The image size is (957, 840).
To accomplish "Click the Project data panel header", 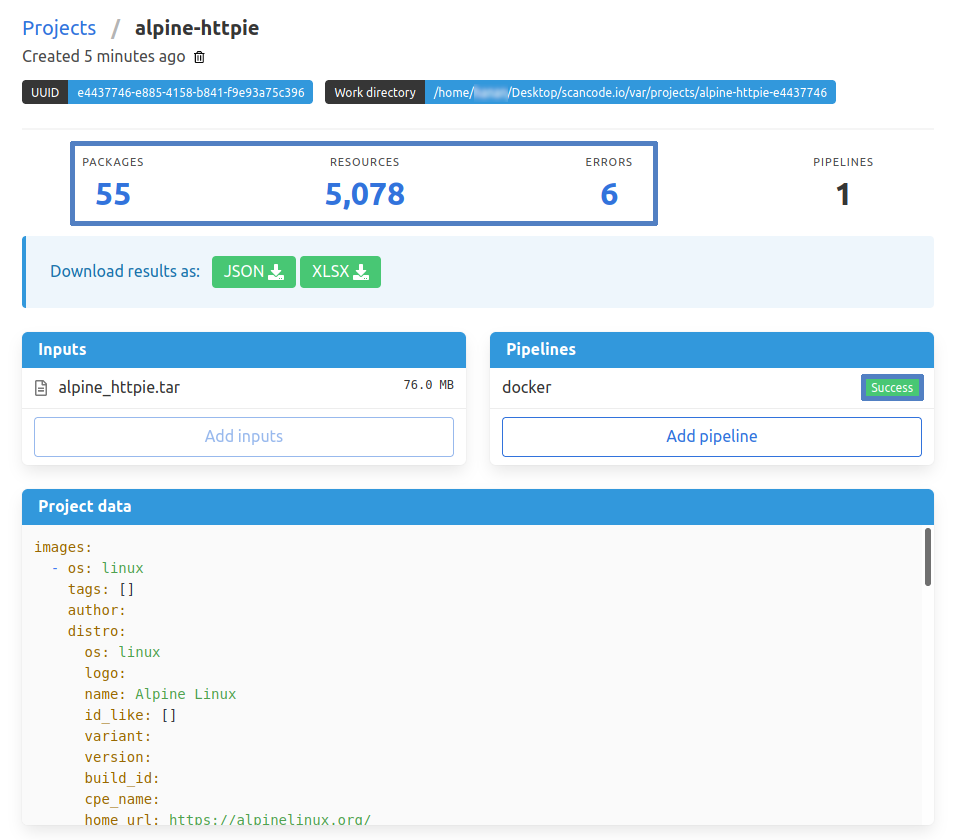I will (x=478, y=507).
